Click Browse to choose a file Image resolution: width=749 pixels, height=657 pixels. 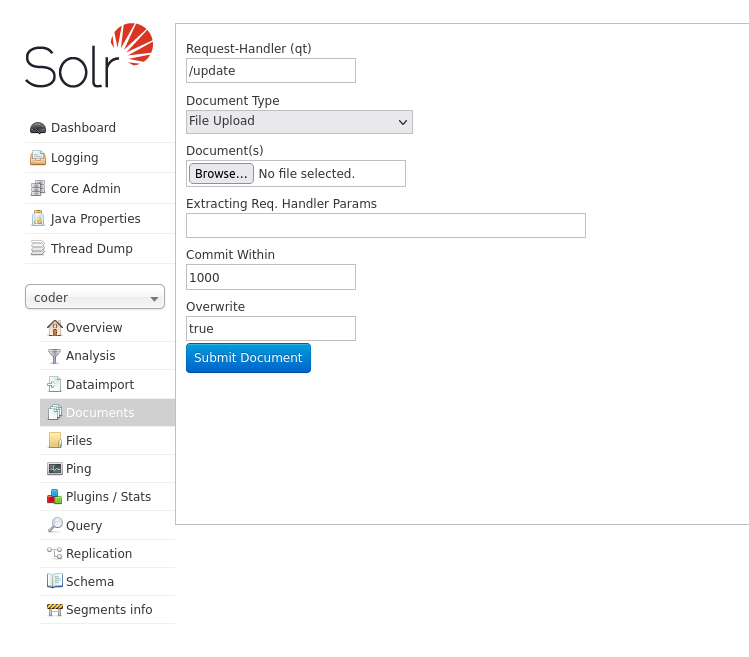[x=221, y=174]
